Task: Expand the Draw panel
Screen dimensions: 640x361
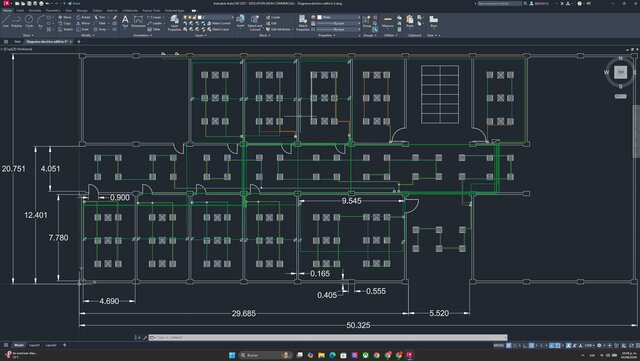Action: coord(28,36)
